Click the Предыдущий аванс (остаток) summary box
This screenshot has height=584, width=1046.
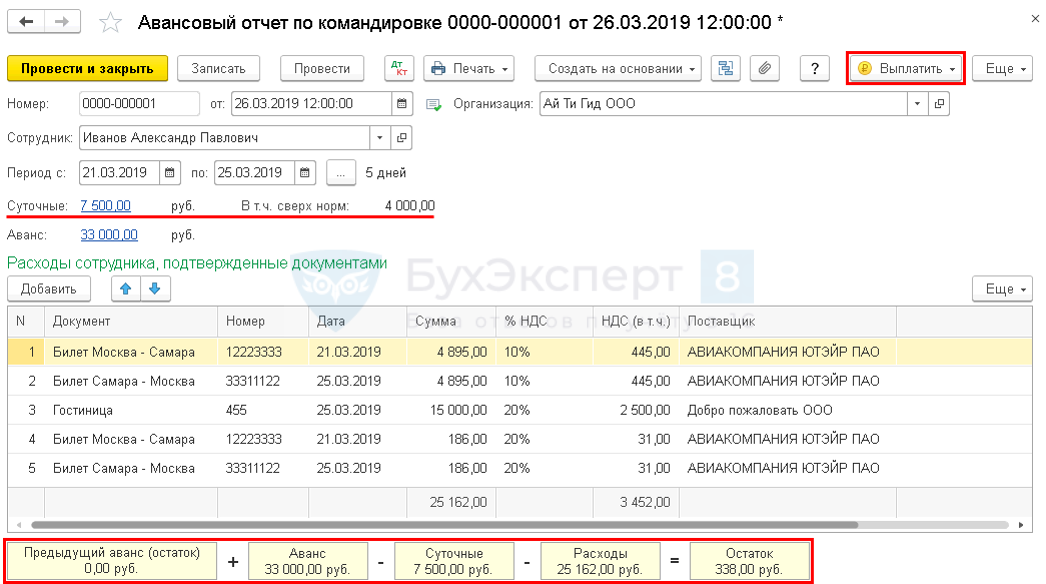pos(111,561)
